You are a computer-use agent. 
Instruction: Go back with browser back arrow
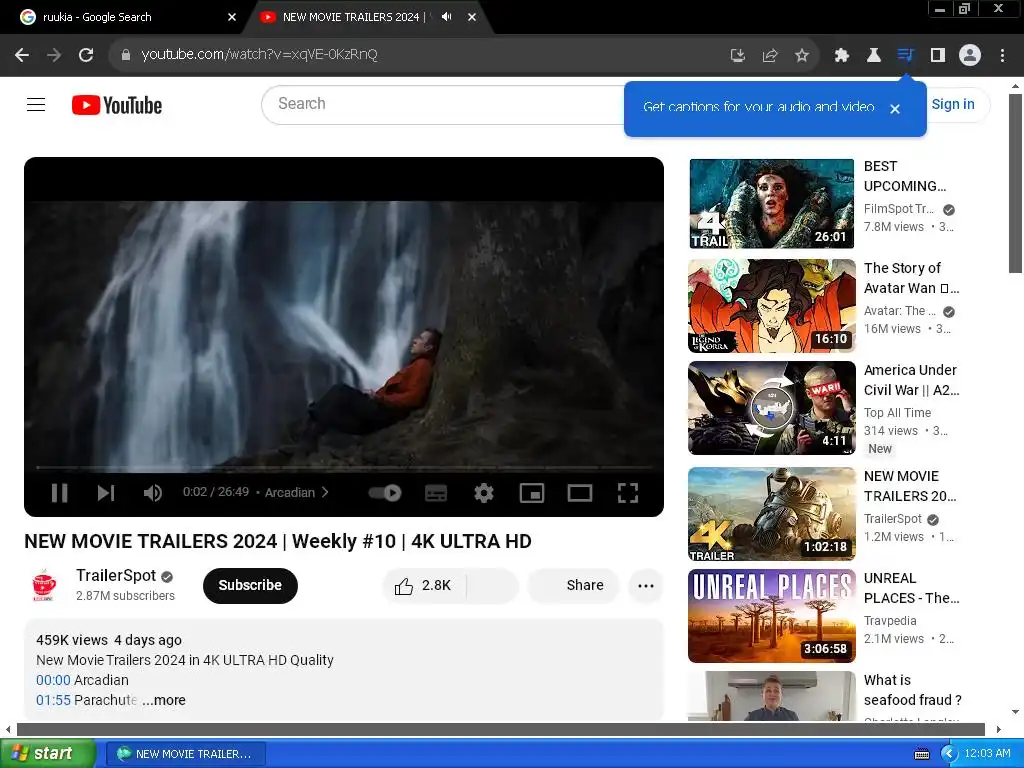[22, 55]
